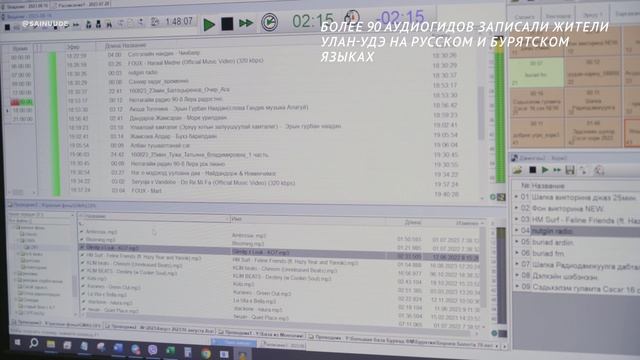
Task: Open the green Excel icon in taskbar
Action: (x=170, y=351)
